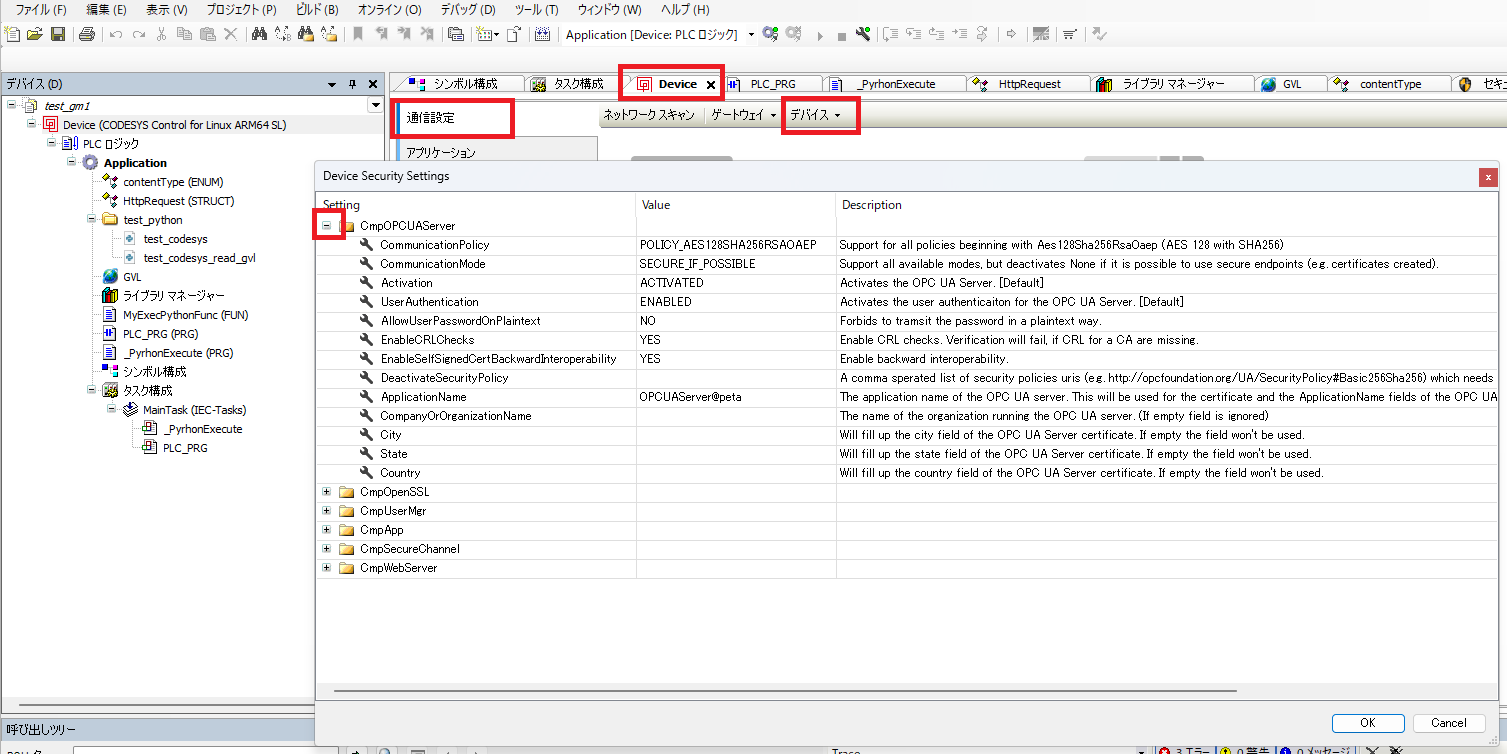Click the Find binoculars icon

259,34
